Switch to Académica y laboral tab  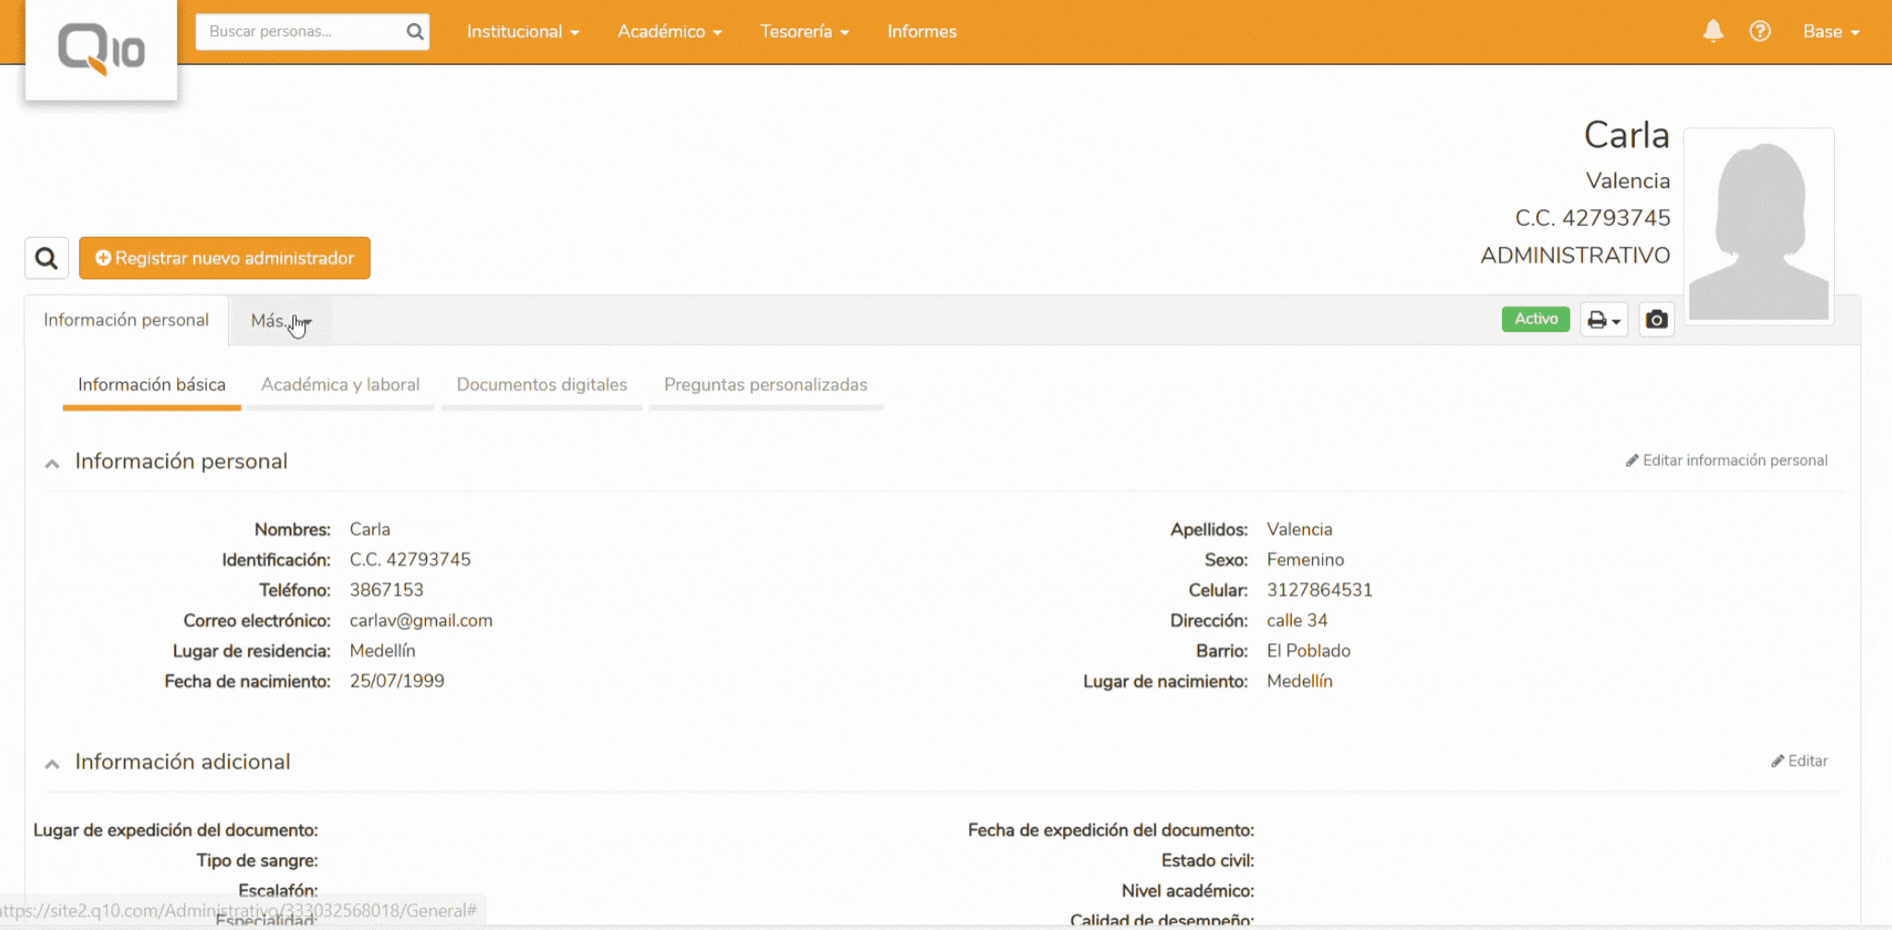340,385
